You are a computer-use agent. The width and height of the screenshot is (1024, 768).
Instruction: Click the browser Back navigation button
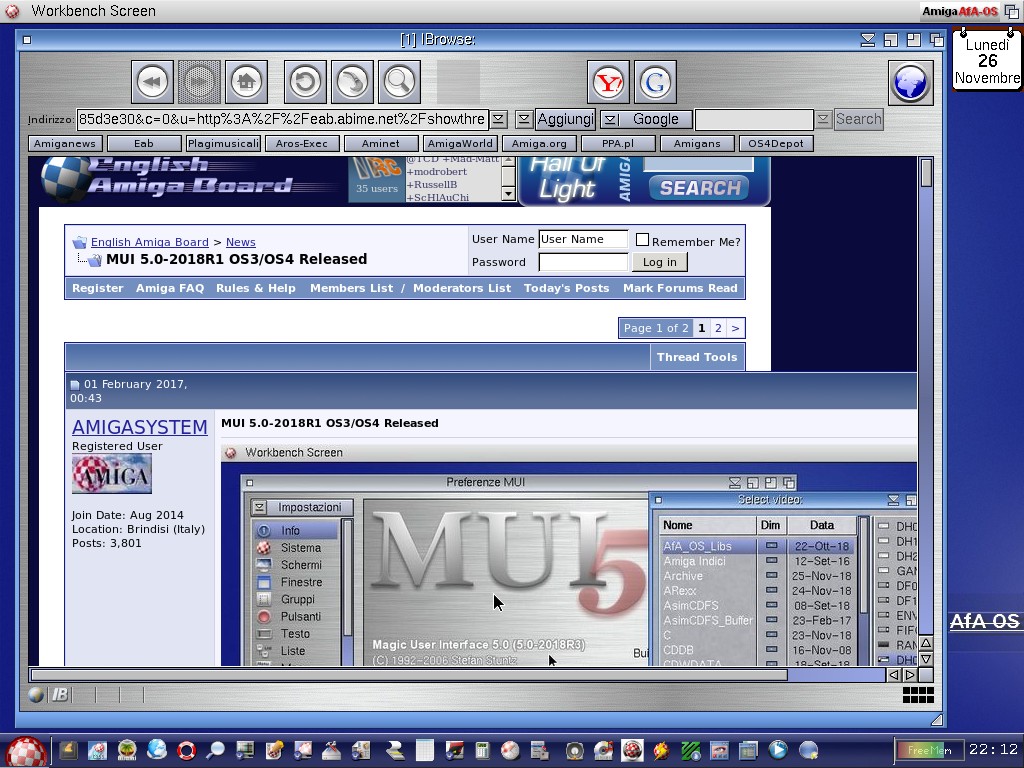pos(153,82)
